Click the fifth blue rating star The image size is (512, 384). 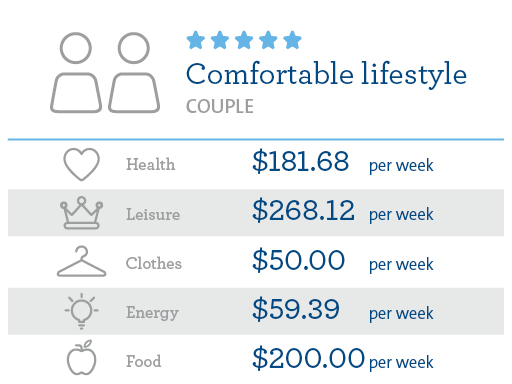click(x=292, y=40)
